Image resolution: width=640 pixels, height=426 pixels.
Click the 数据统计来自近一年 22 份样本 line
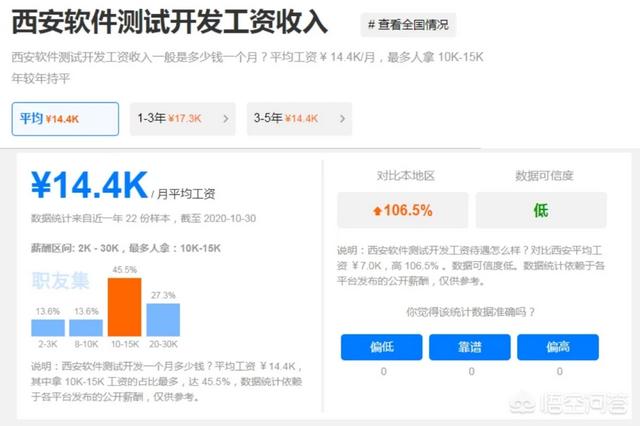pyautogui.click(x=143, y=218)
